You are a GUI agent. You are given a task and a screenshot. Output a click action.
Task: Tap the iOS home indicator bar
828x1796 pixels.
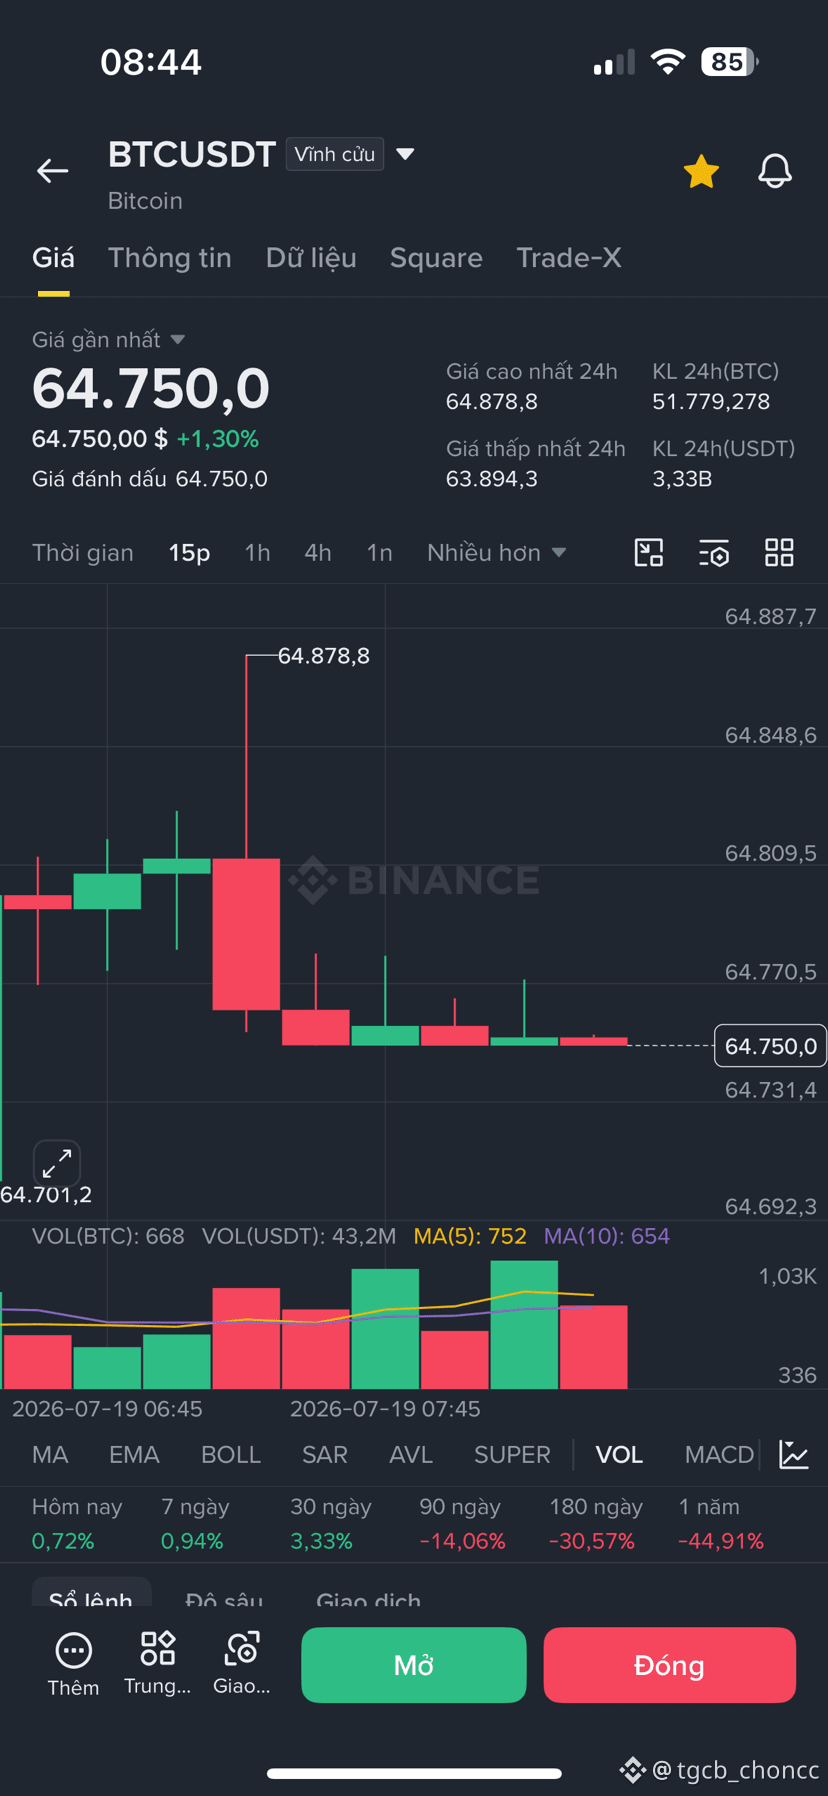point(414,1774)
